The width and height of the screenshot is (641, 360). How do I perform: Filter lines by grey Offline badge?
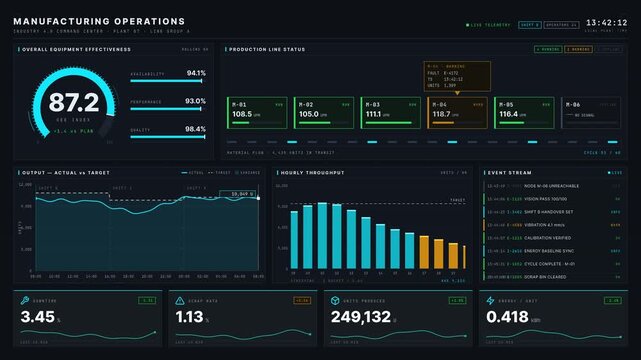pos(608,49)
